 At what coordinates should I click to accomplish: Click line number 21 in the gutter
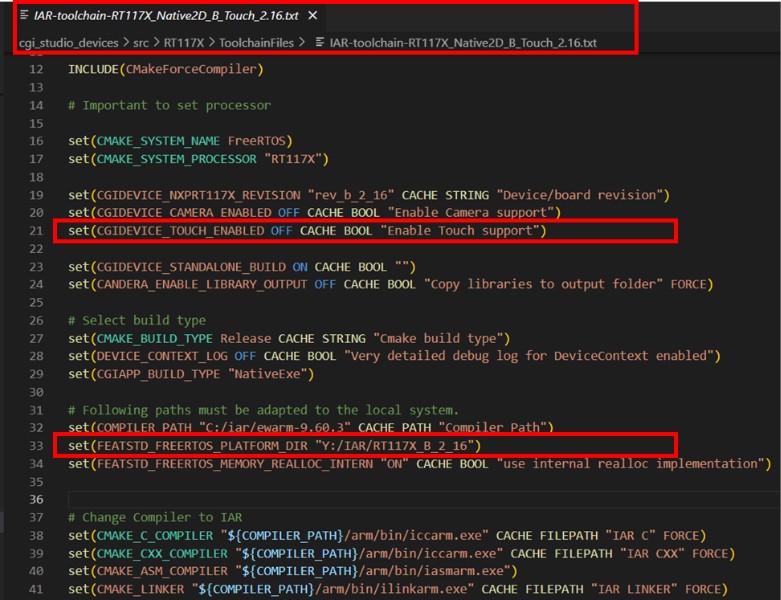[x=36, y=231]
